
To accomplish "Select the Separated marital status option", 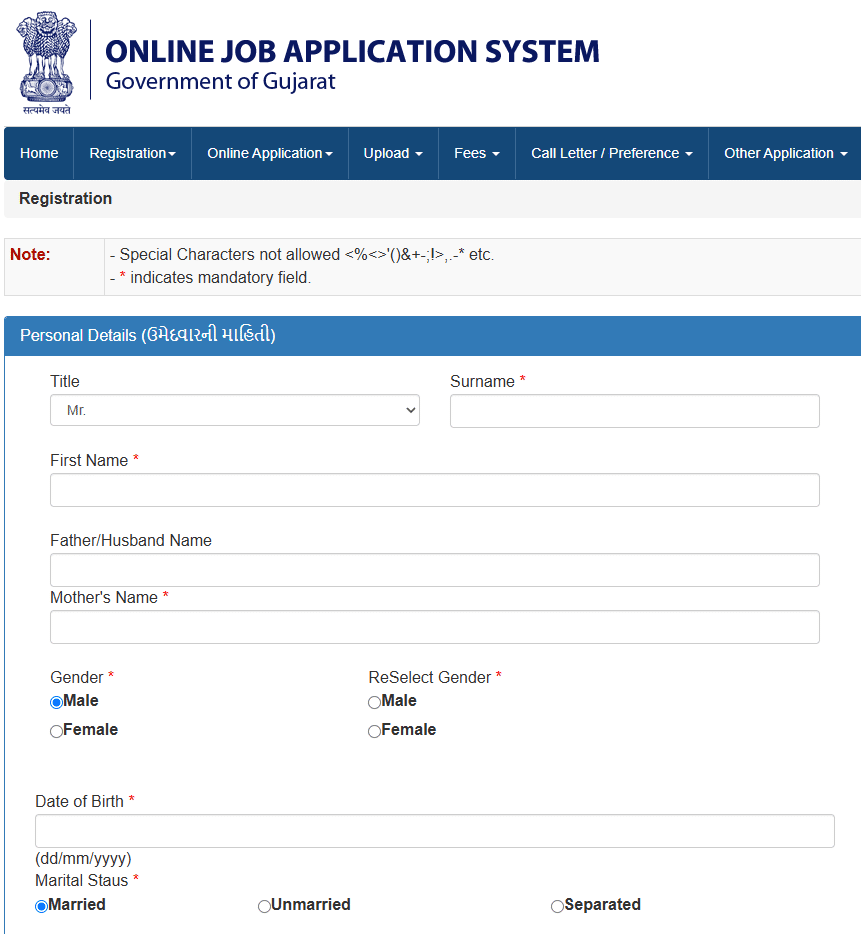I will 557,906.
